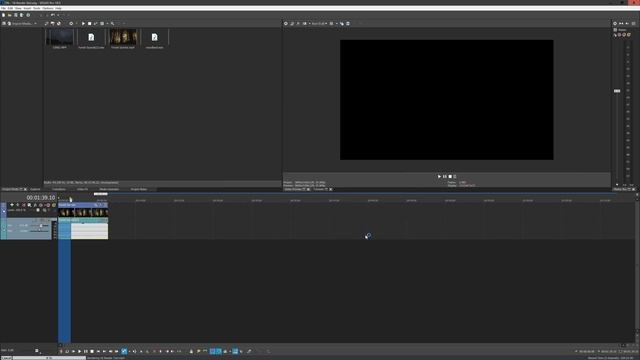Open the Insert menu

pos(27,8)
